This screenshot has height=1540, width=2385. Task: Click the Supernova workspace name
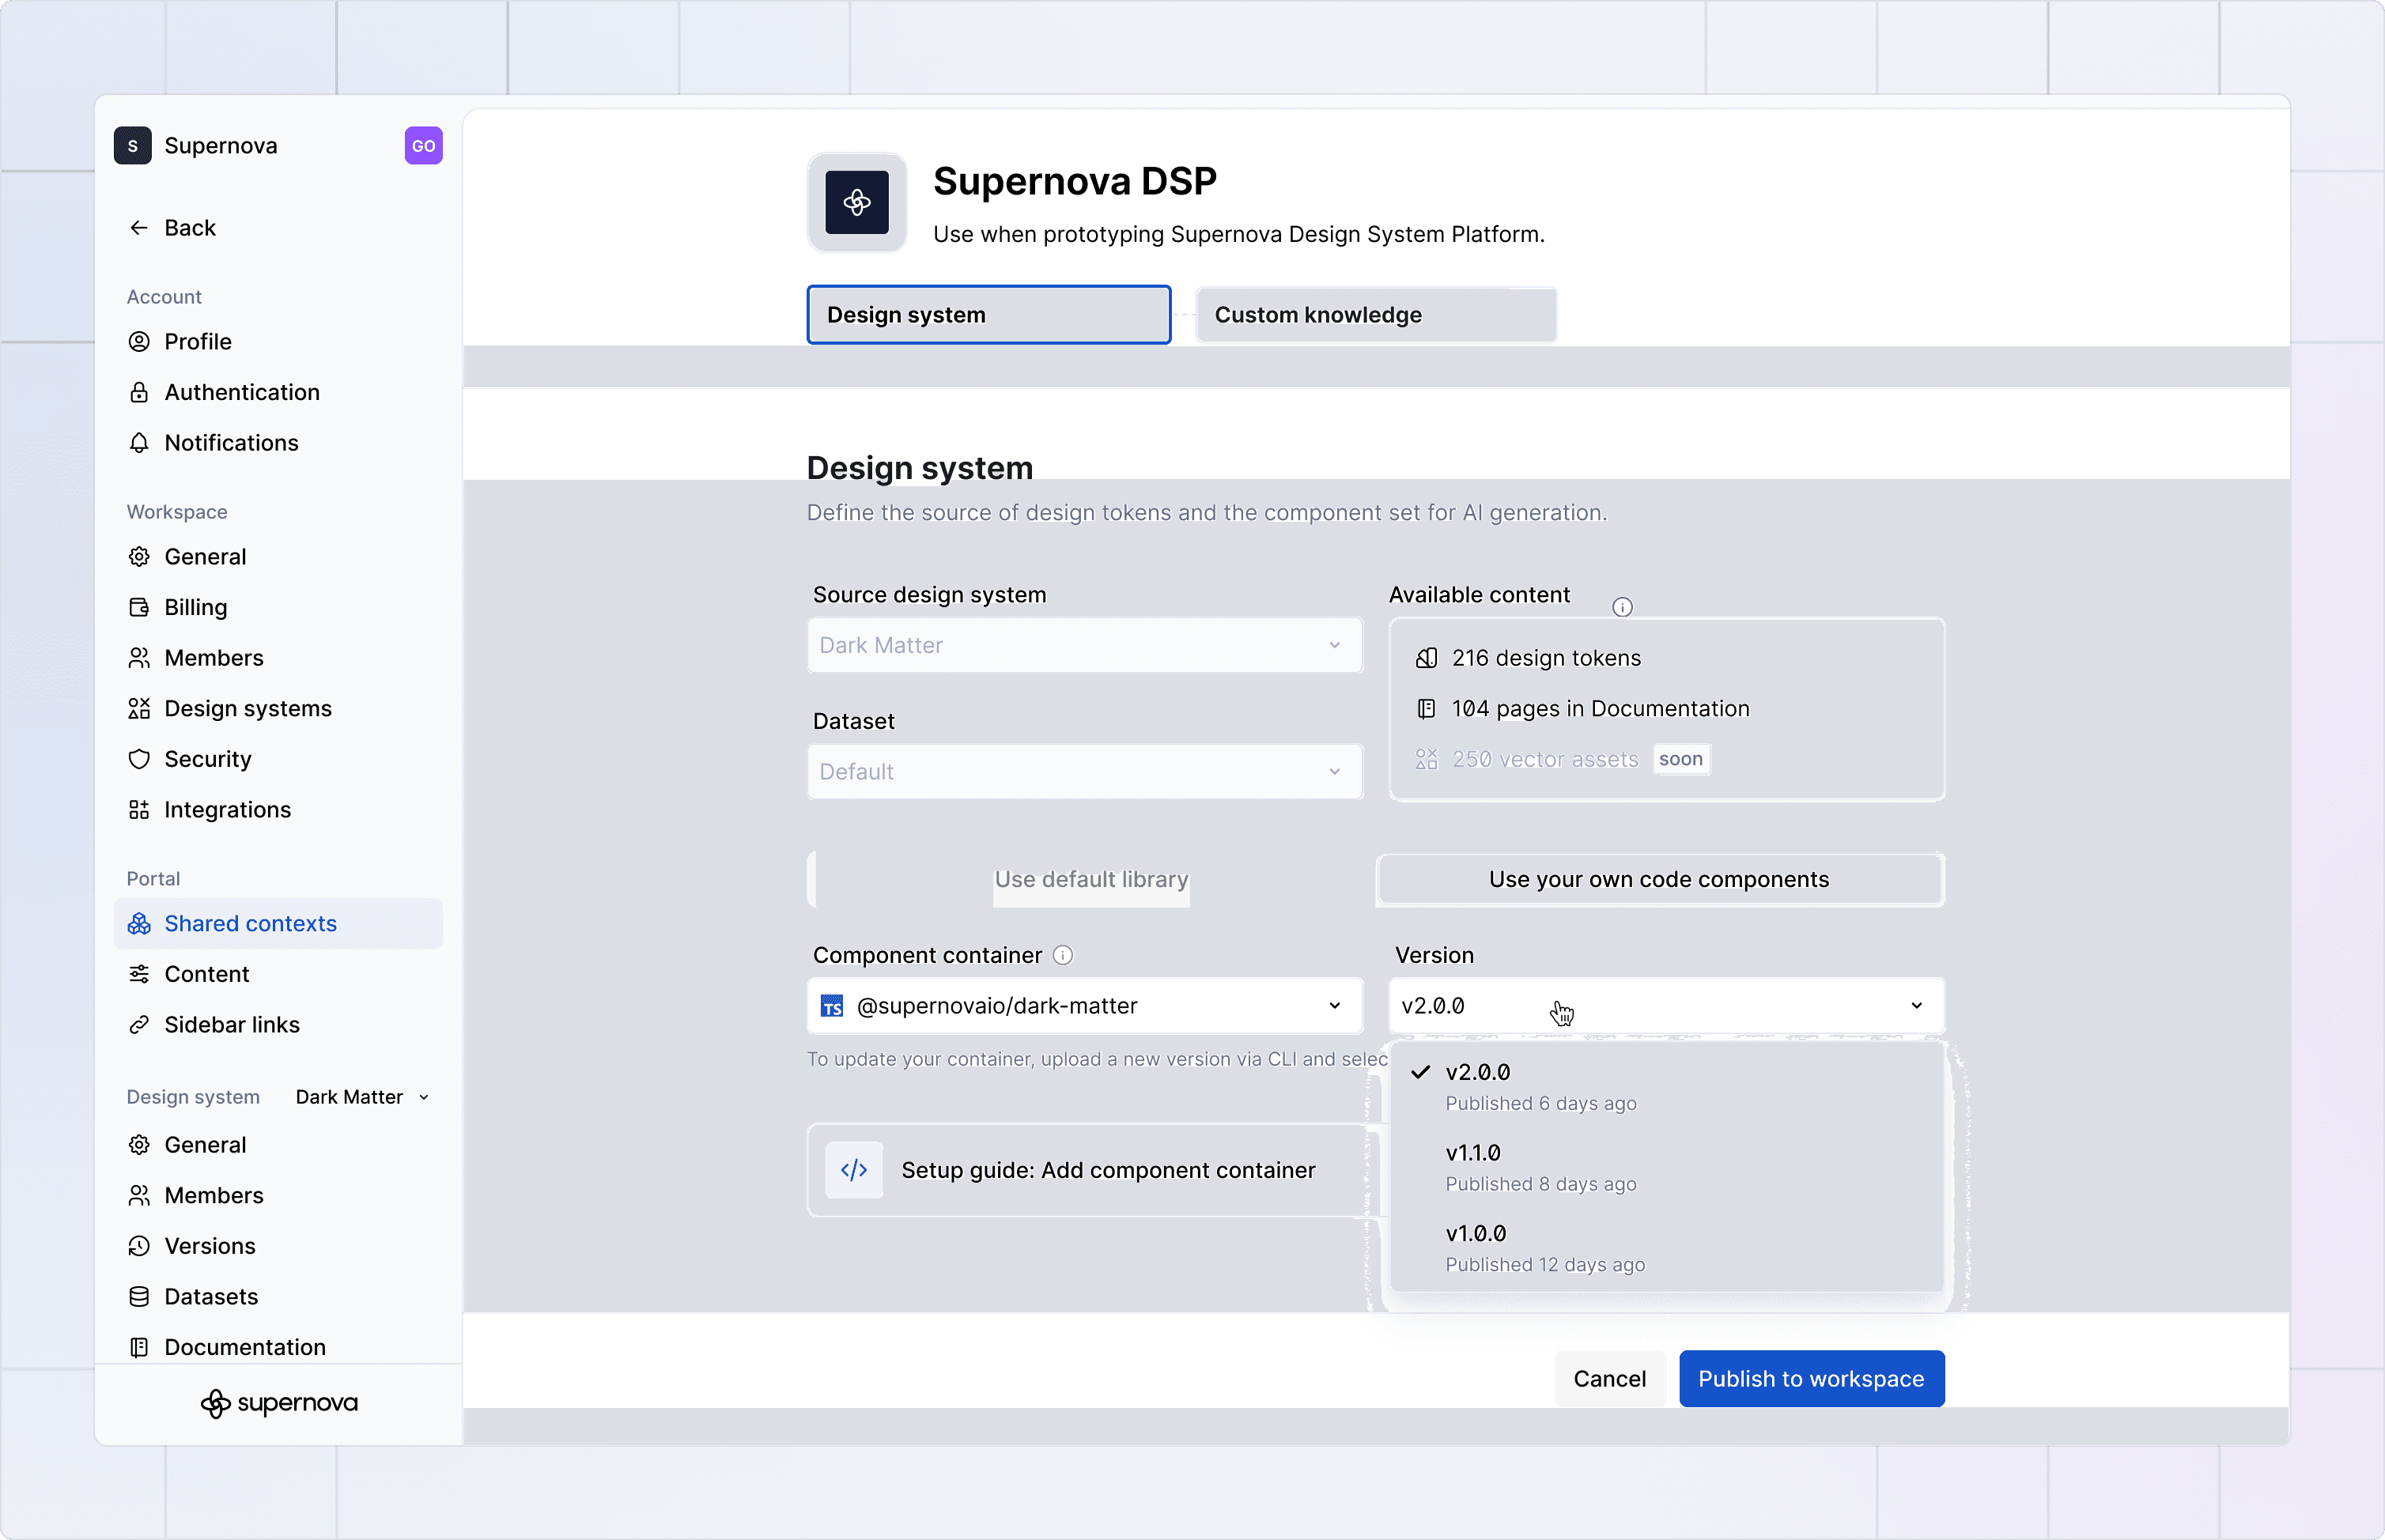pos(221,146)
